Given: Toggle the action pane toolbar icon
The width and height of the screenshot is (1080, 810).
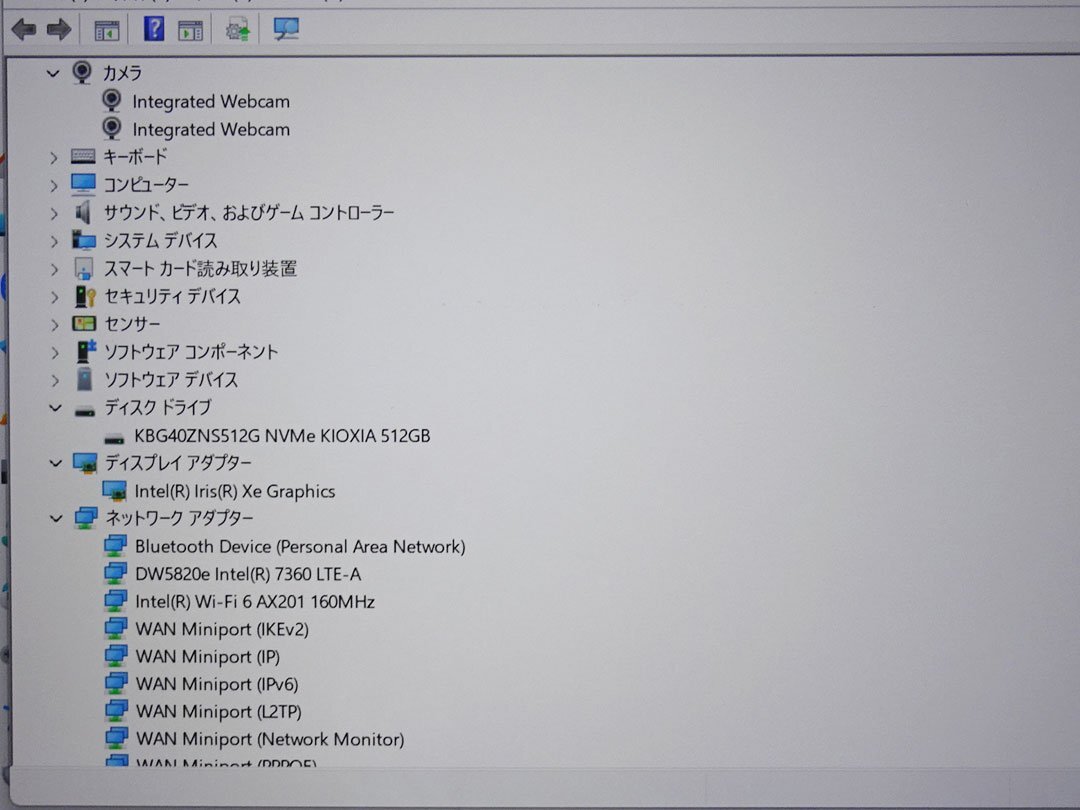Looking at the screenshot, I should tap(190, 30).
